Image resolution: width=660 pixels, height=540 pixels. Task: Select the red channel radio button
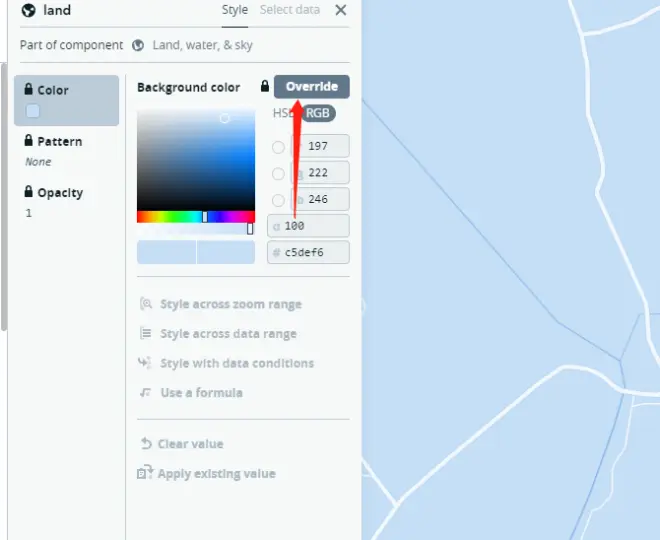pos(278,147)
